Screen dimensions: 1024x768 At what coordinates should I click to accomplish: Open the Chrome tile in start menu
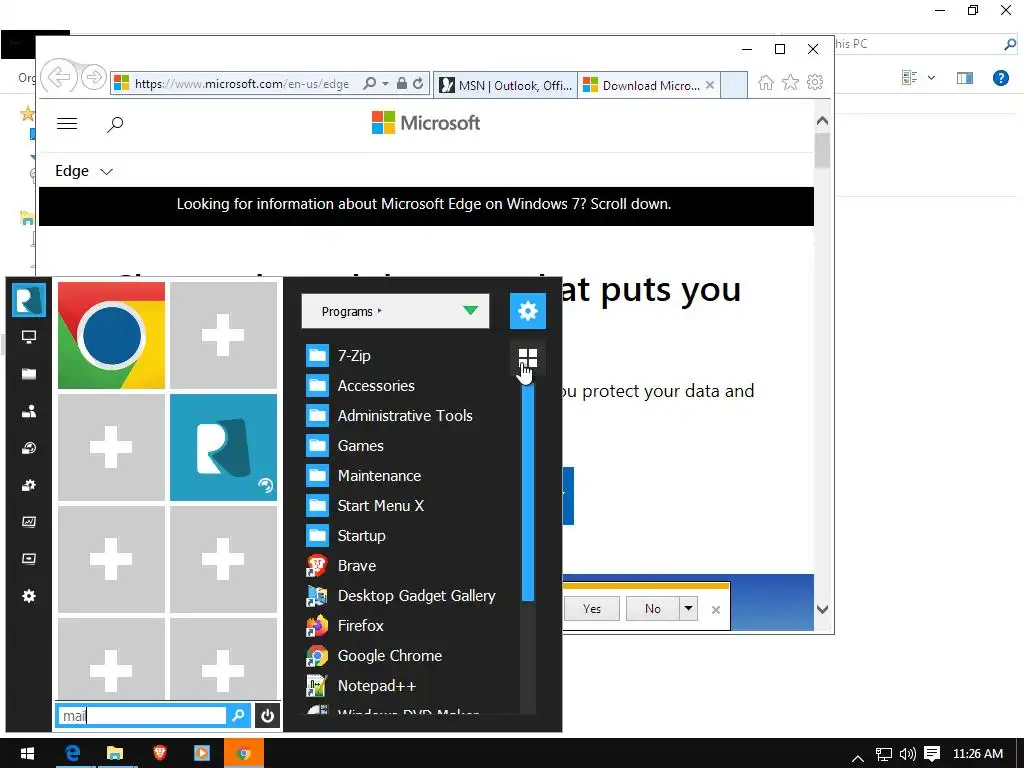(111, 335)
